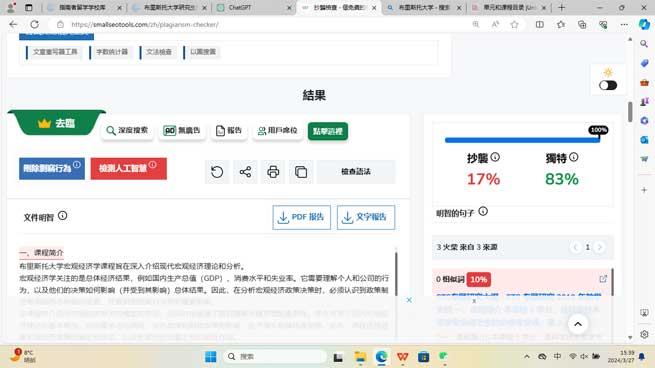Click Windows Start button on taskbar
Viewport: 655px width, 368px height.
pos(211,357)
